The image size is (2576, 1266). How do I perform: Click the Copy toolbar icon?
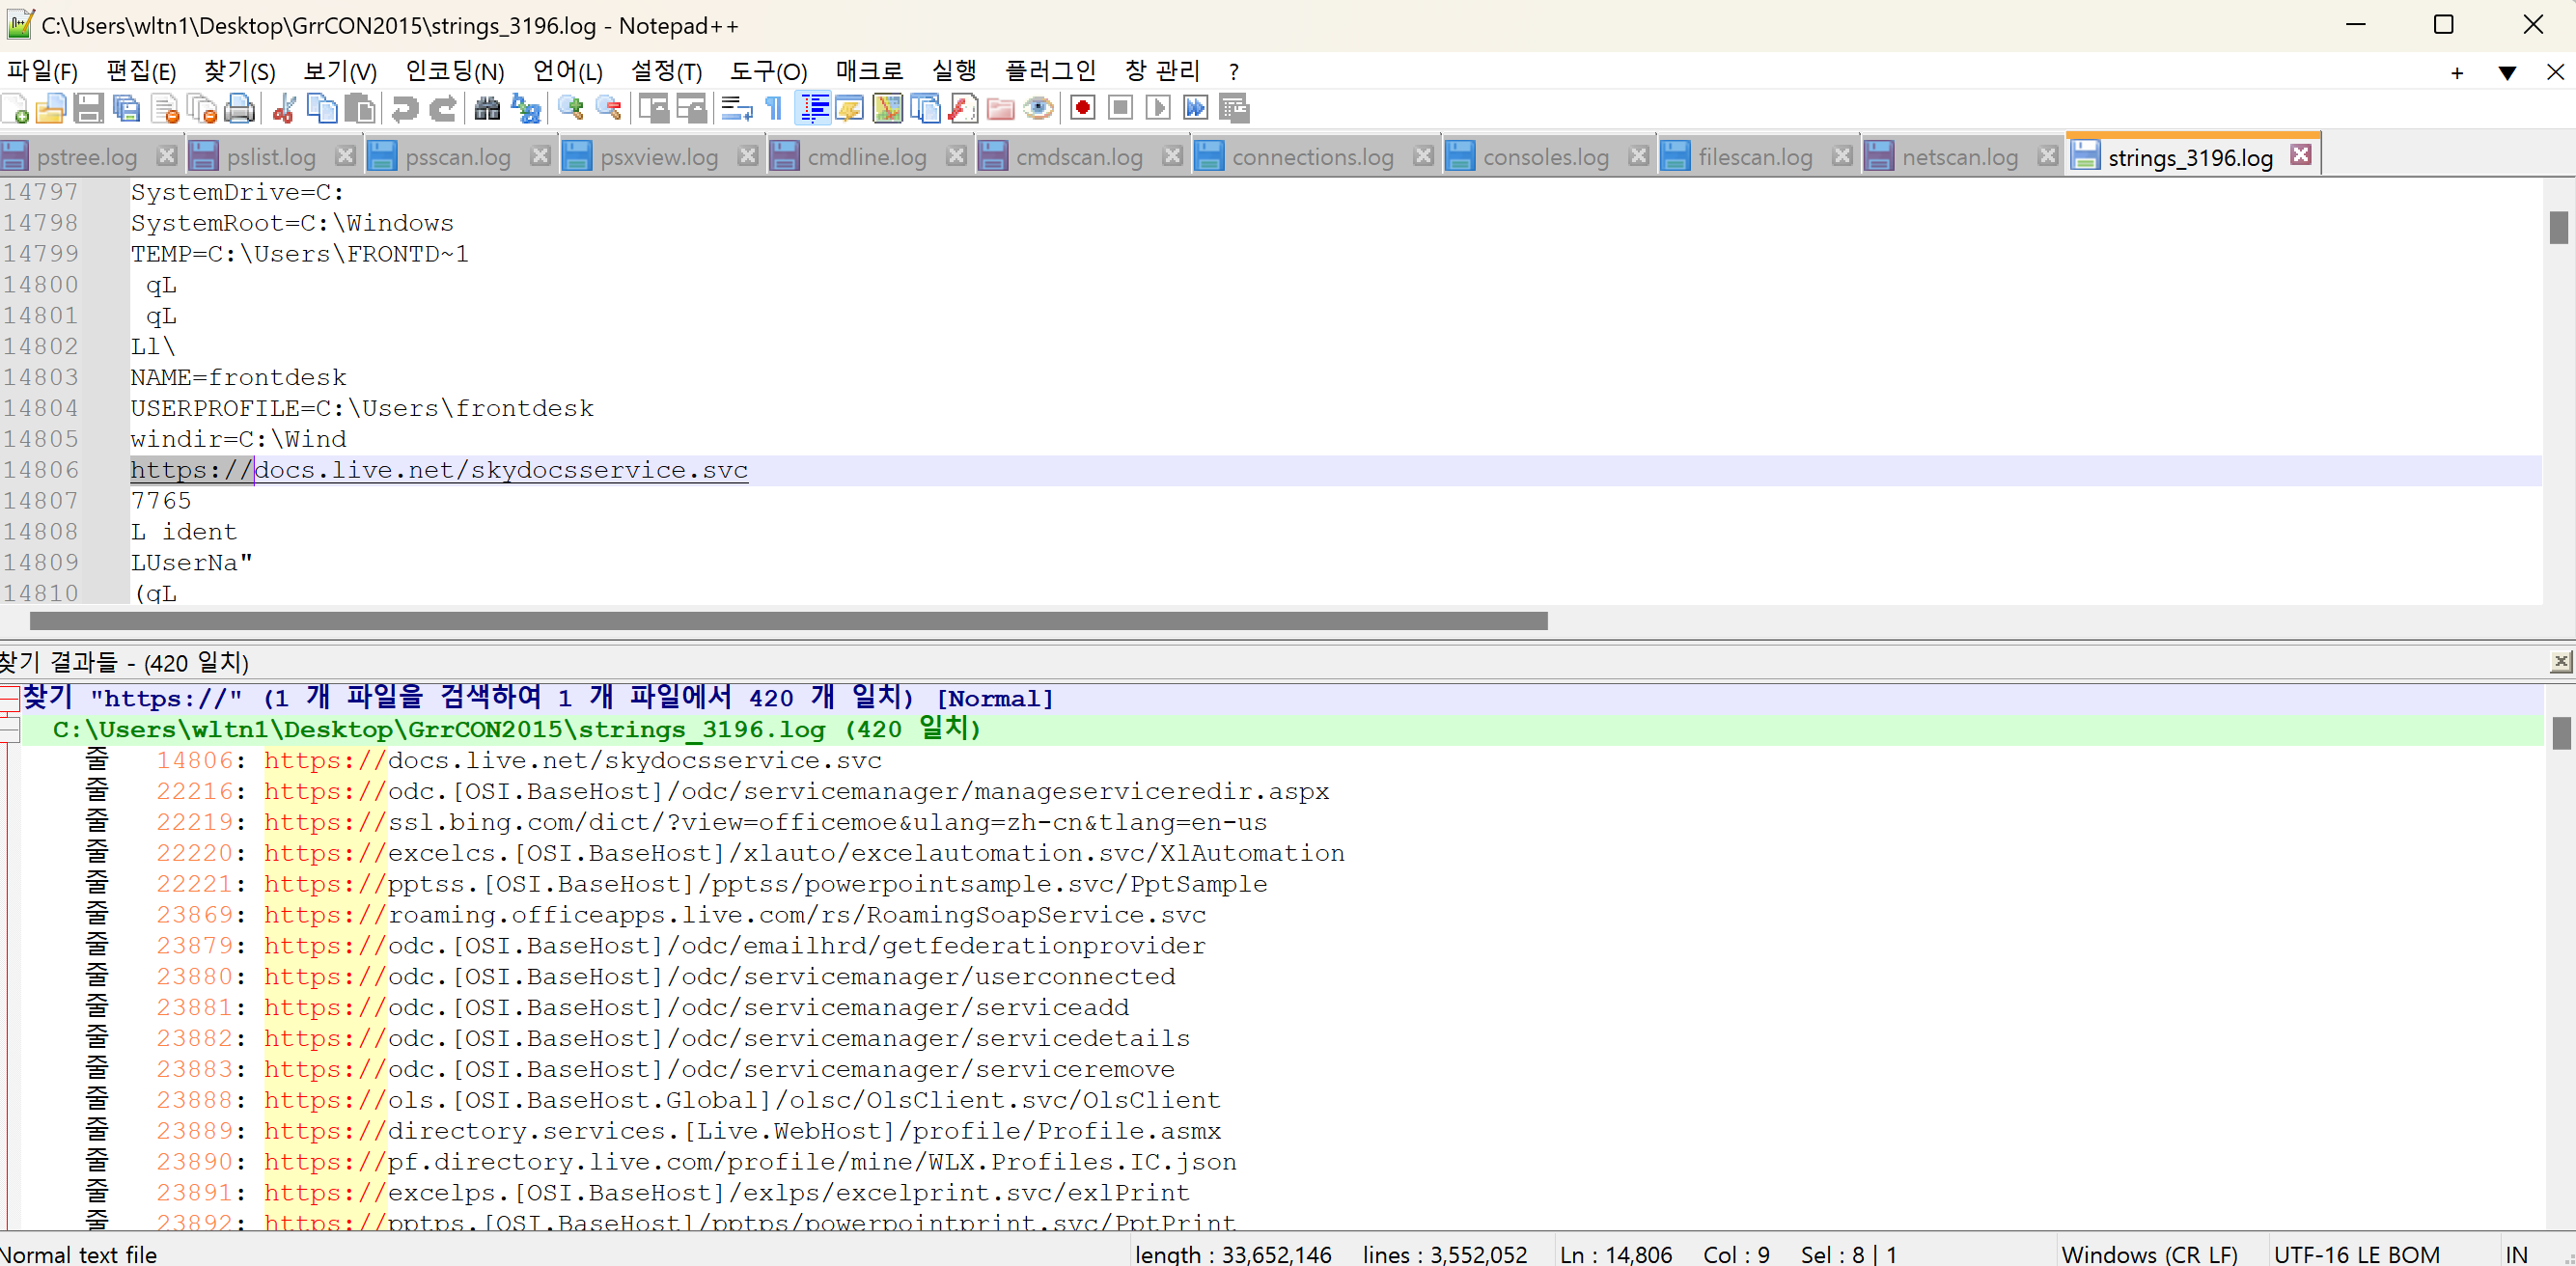(x=322, y=108)
